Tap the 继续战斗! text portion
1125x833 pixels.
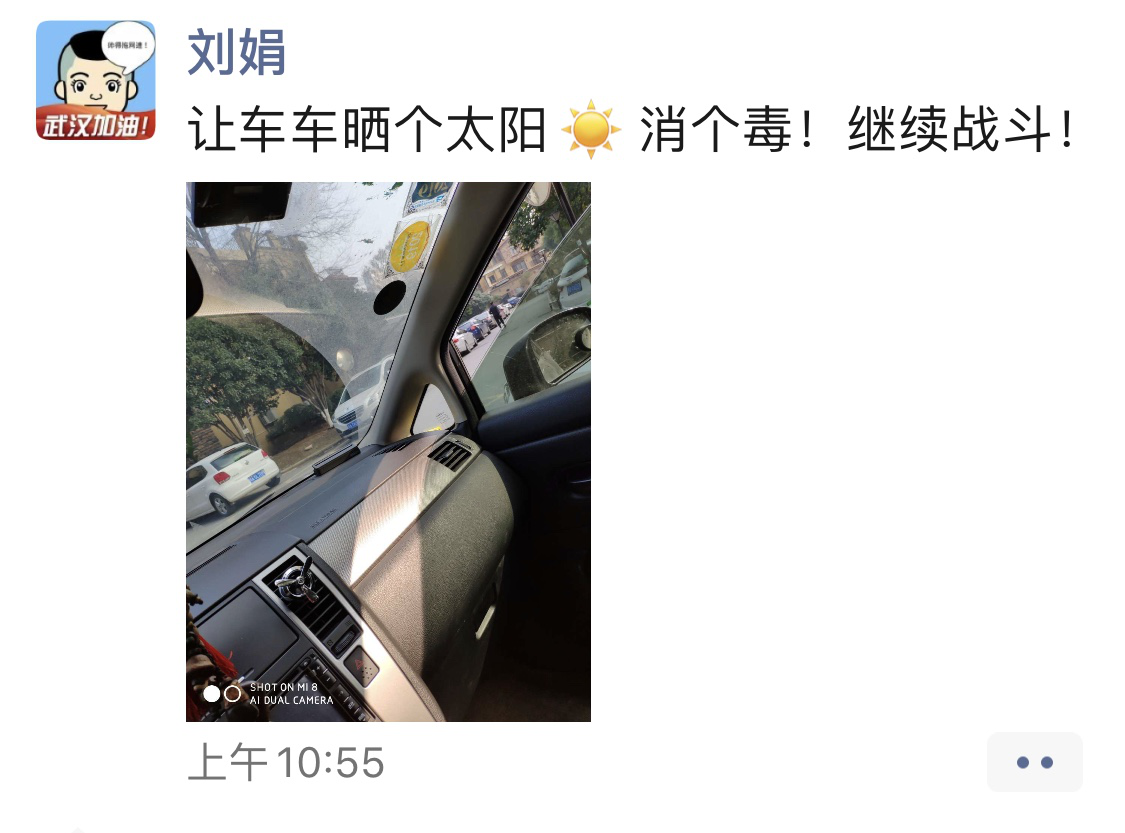961,129
